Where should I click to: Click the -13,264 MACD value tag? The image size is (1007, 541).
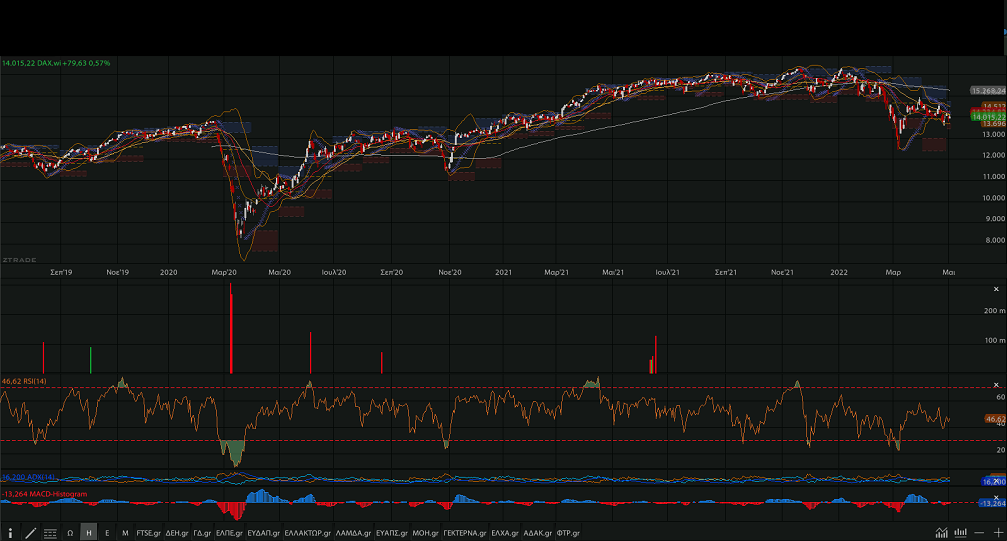coord(992,503)
